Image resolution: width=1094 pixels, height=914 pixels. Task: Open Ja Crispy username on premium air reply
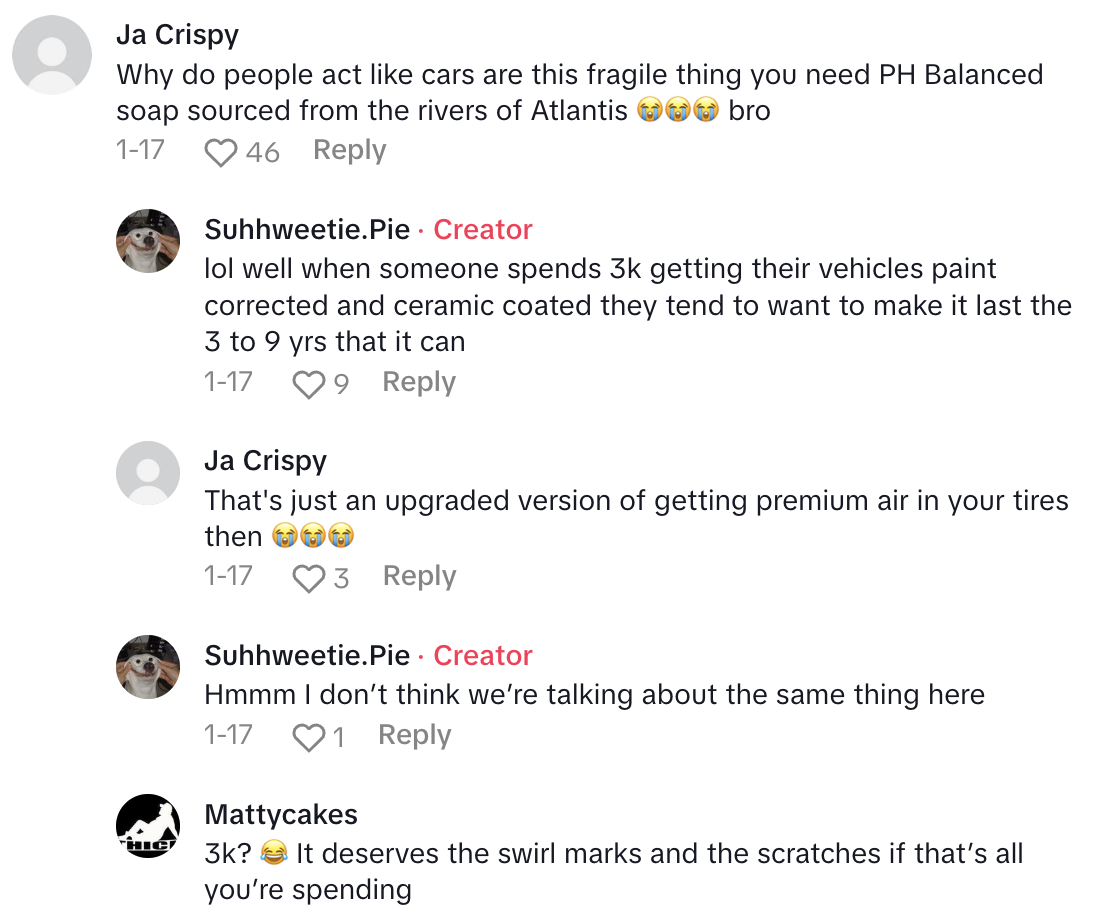[265, 461]
